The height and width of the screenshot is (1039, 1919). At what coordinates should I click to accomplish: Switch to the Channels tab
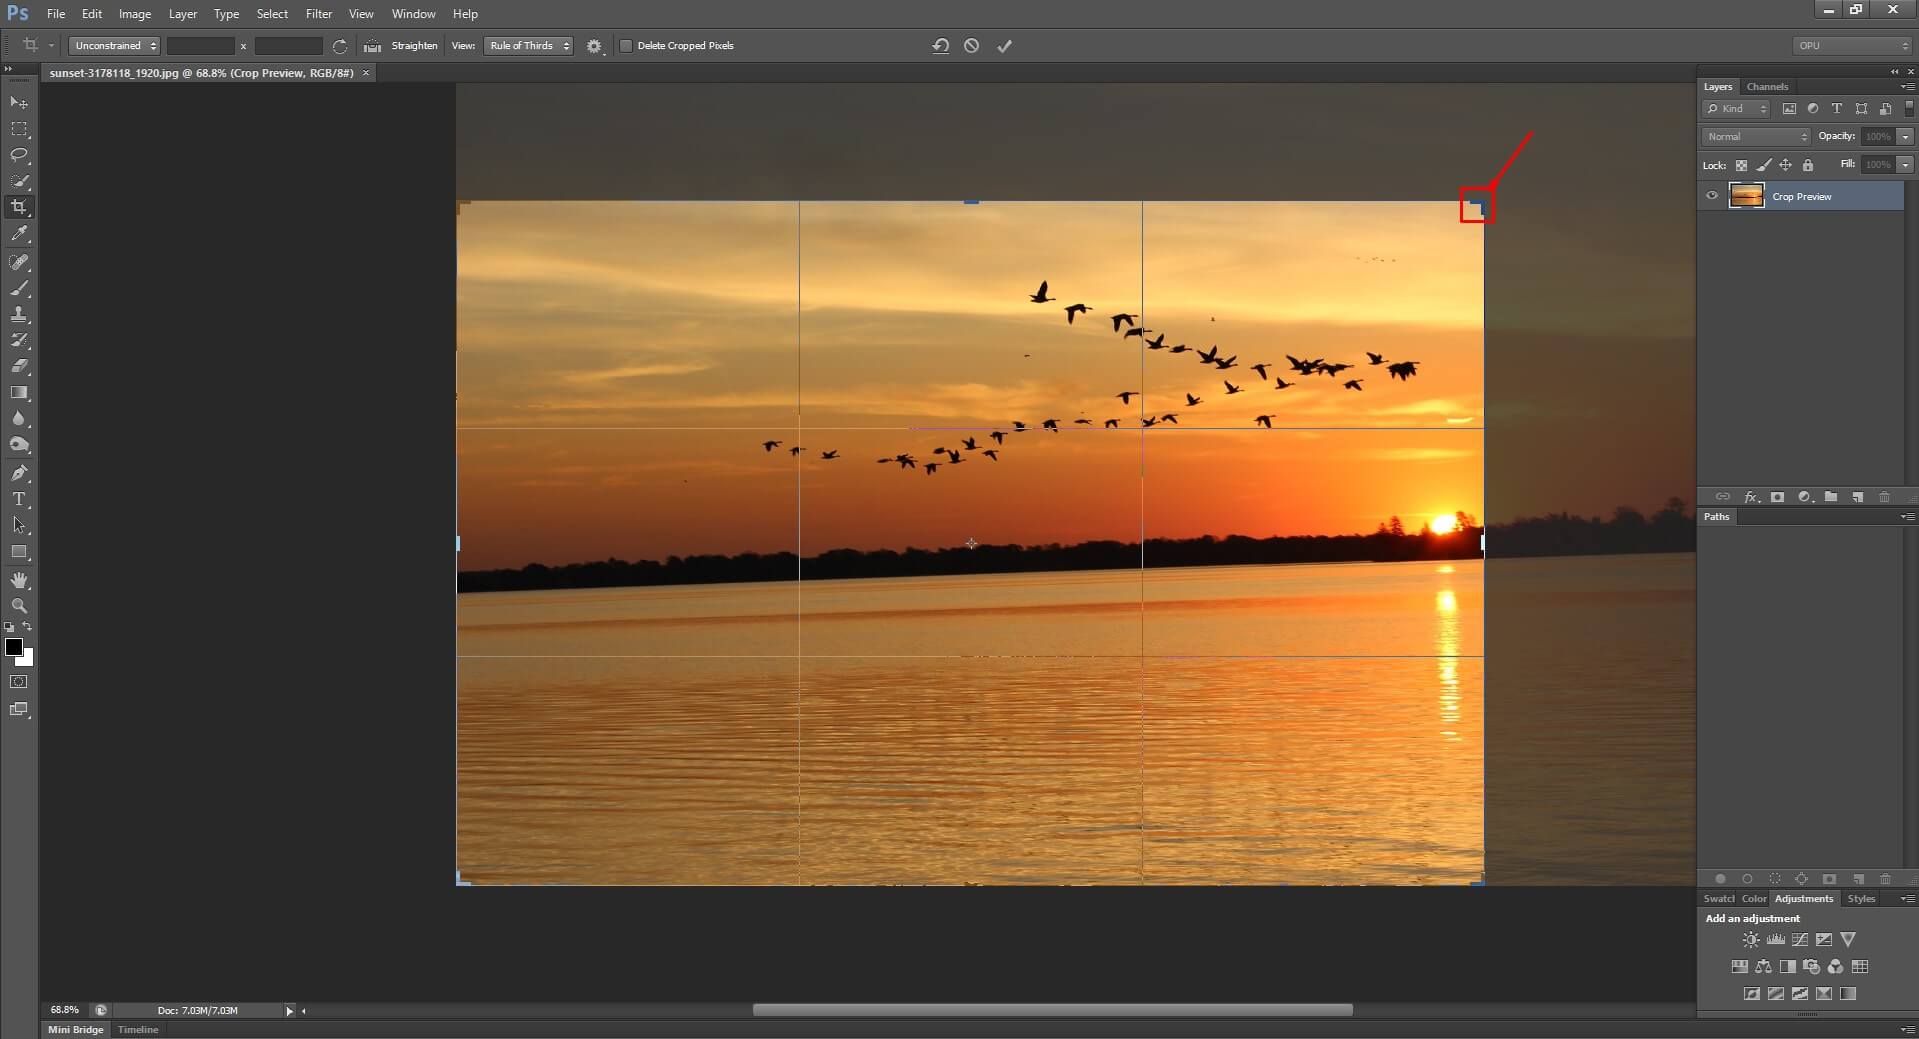coord(1767,87)
